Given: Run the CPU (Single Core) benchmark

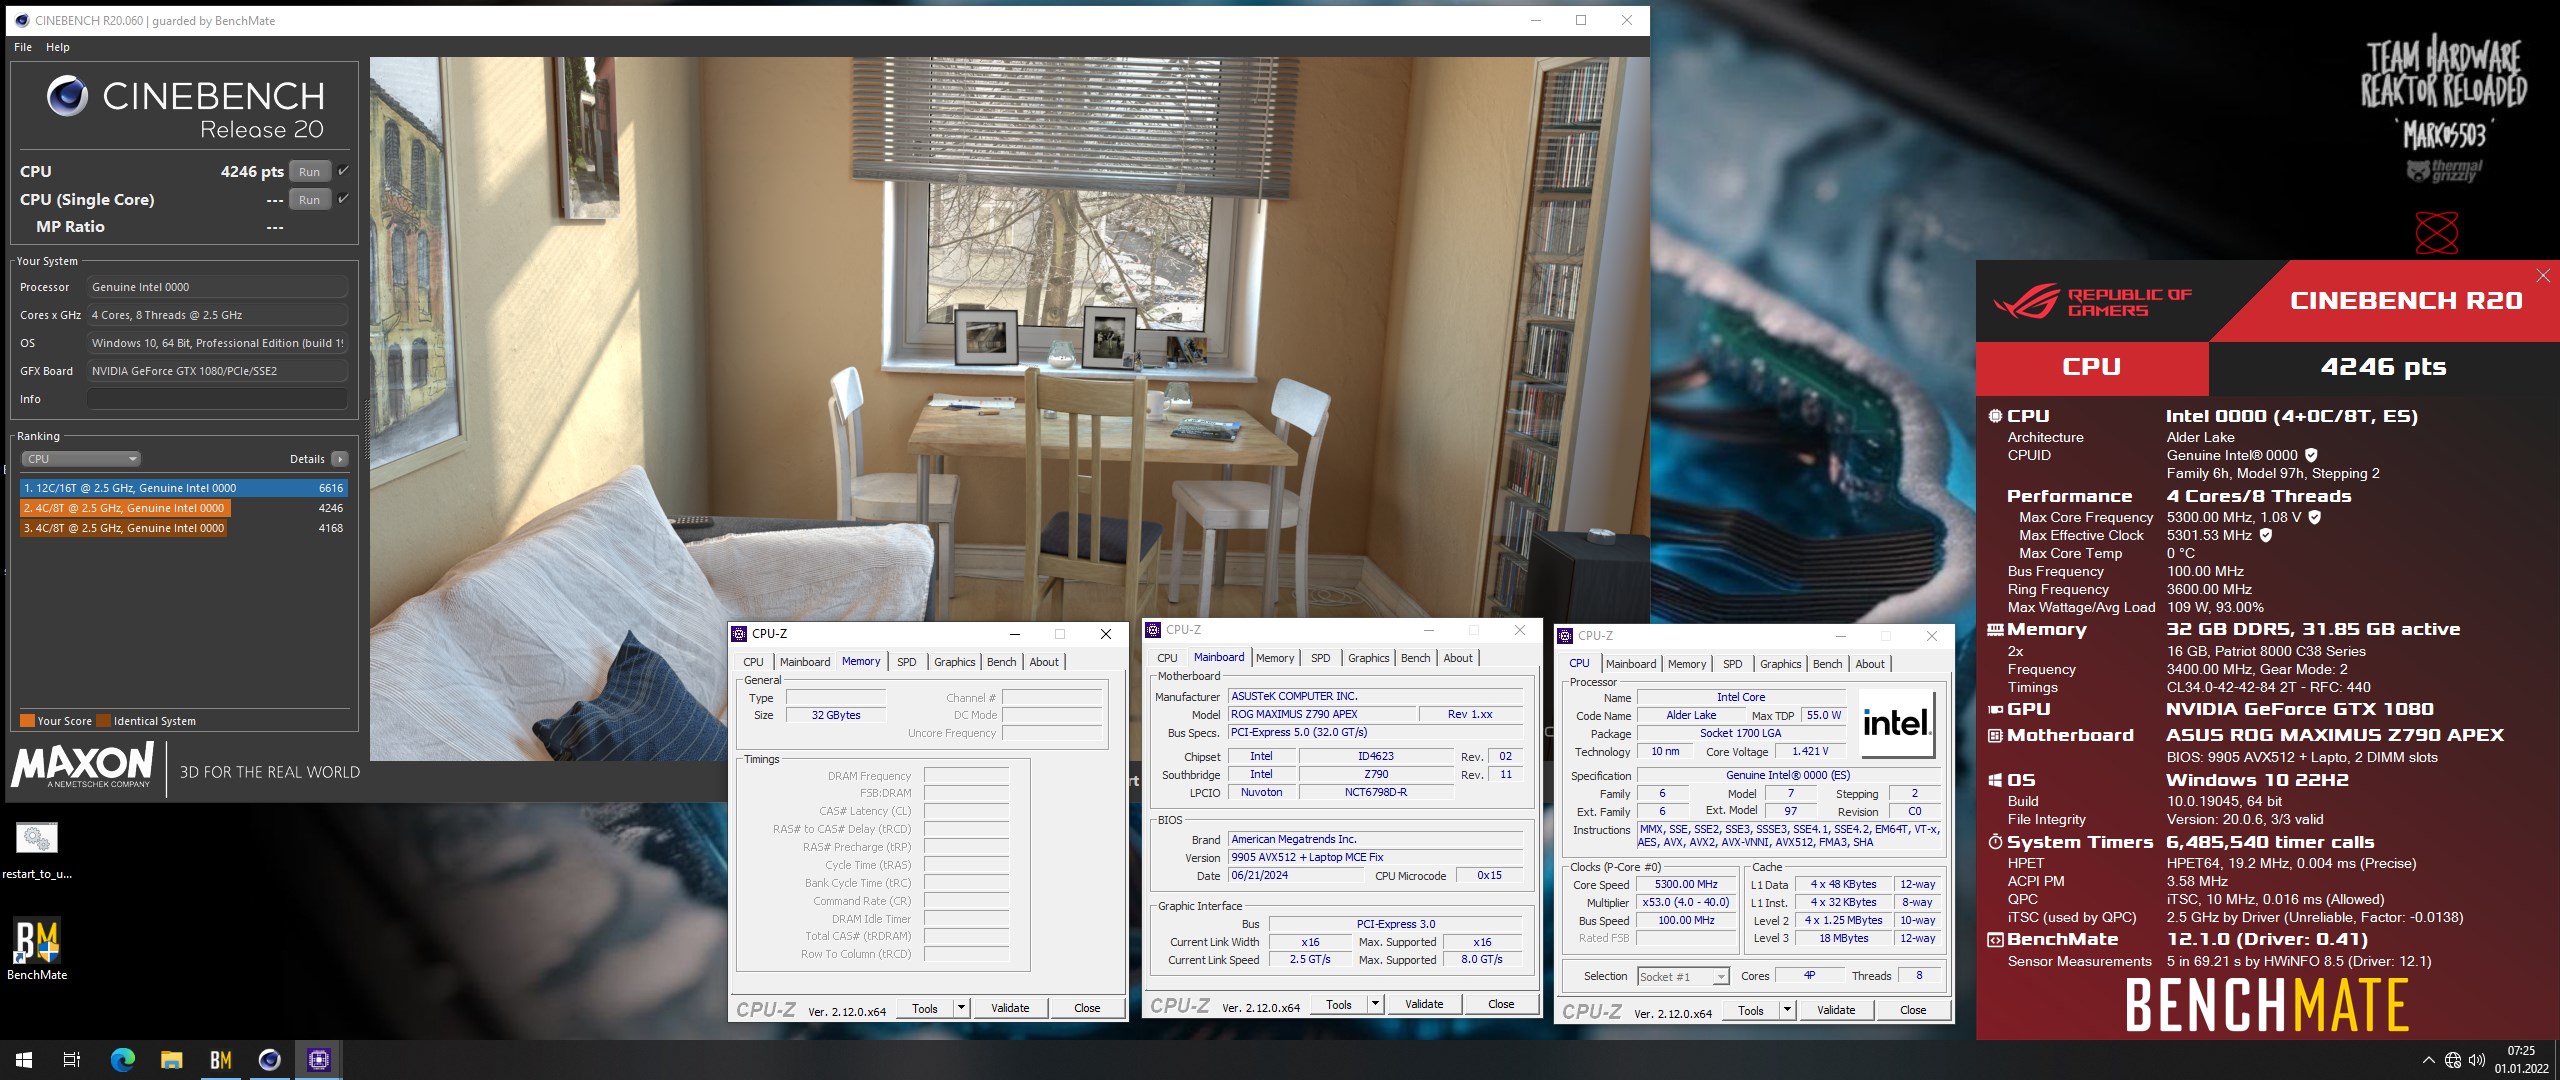Looking at the screenshot, I should [310, 200].
